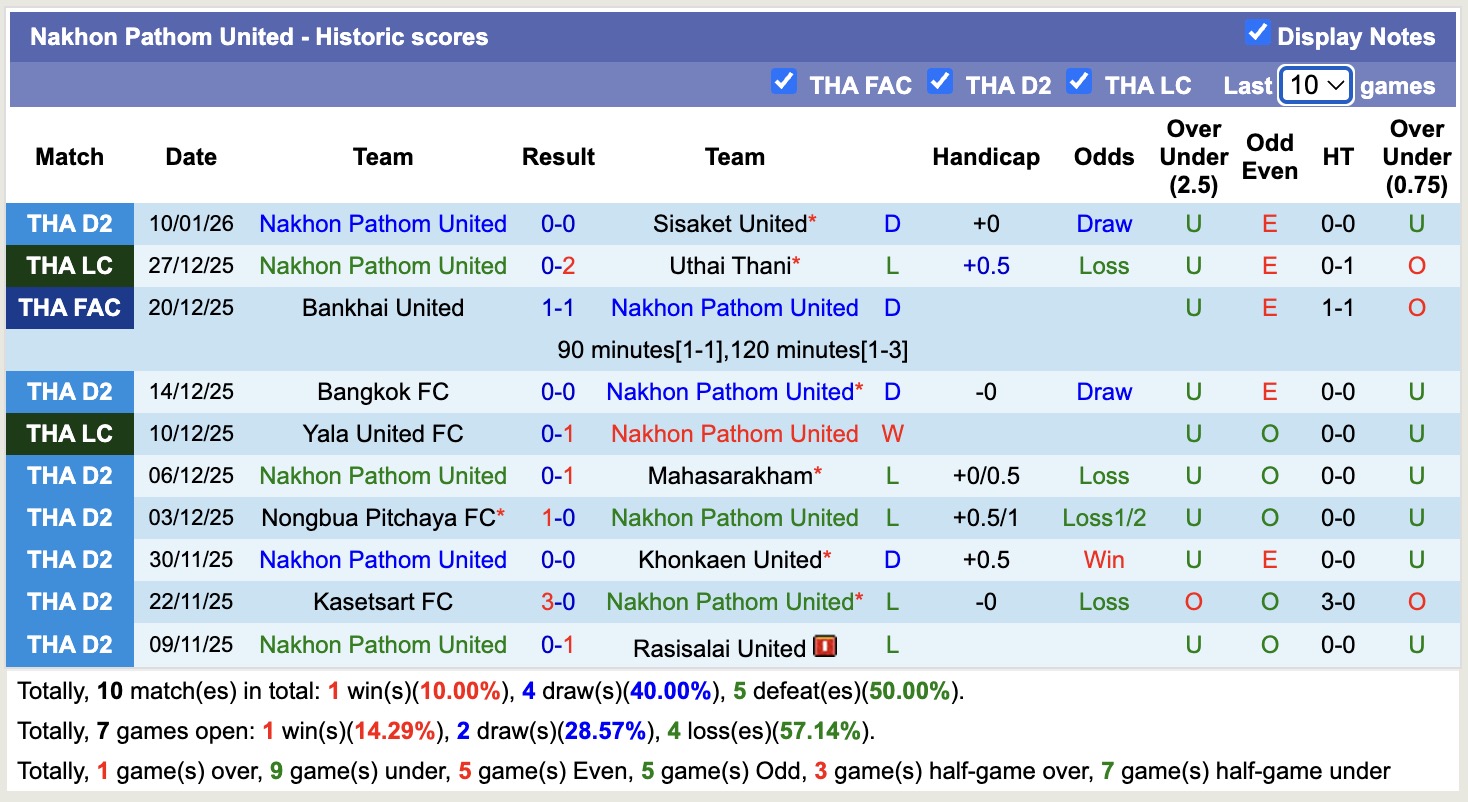The width and height of the screenshot is (1468, 802).
Task: Click the THA D2 badge on the Rasisalai United row
Action: pos(69,645)
